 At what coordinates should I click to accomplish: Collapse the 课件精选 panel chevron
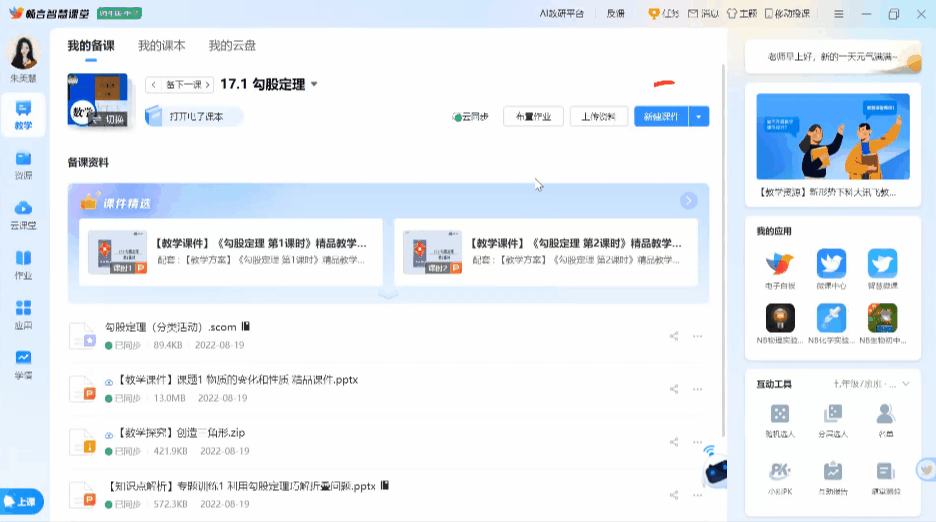tap(388, 296)
